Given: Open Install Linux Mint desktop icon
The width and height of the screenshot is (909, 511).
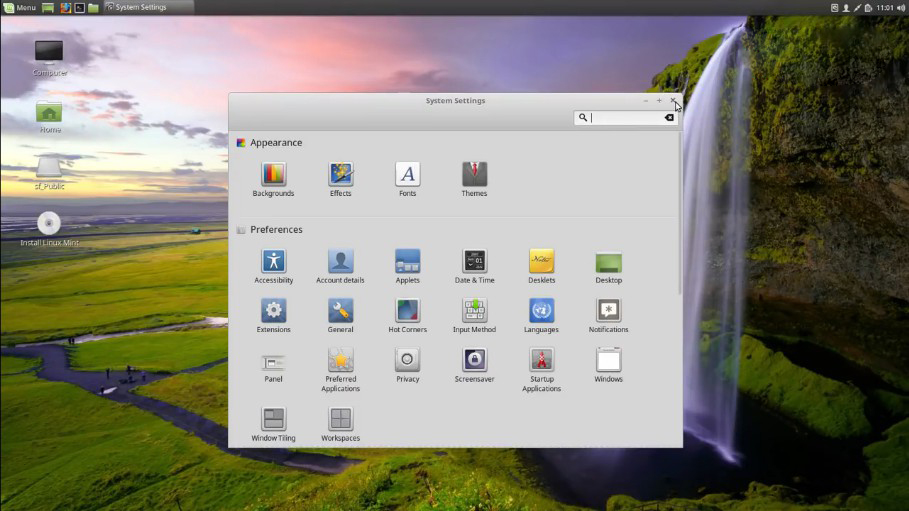Looking at the screenshot, I should (49, 229).
